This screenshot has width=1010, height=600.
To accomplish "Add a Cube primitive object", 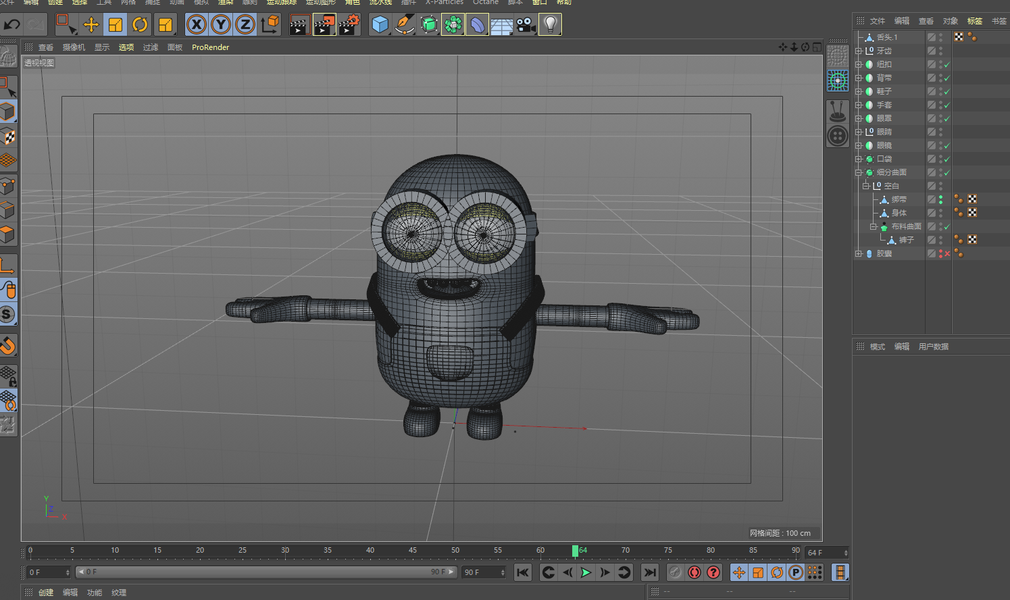I will coord(380,25).
